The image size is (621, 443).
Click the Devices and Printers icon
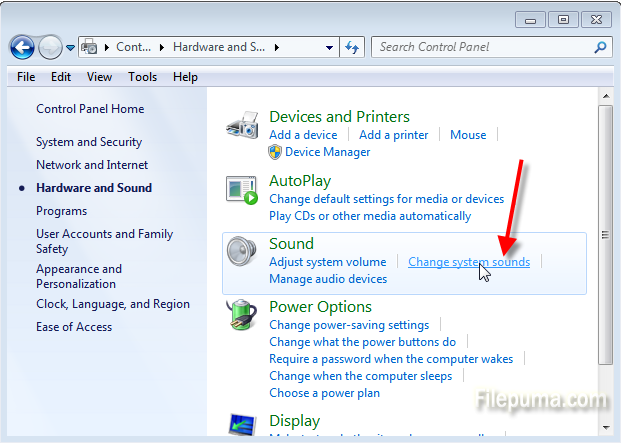point(242,127)
